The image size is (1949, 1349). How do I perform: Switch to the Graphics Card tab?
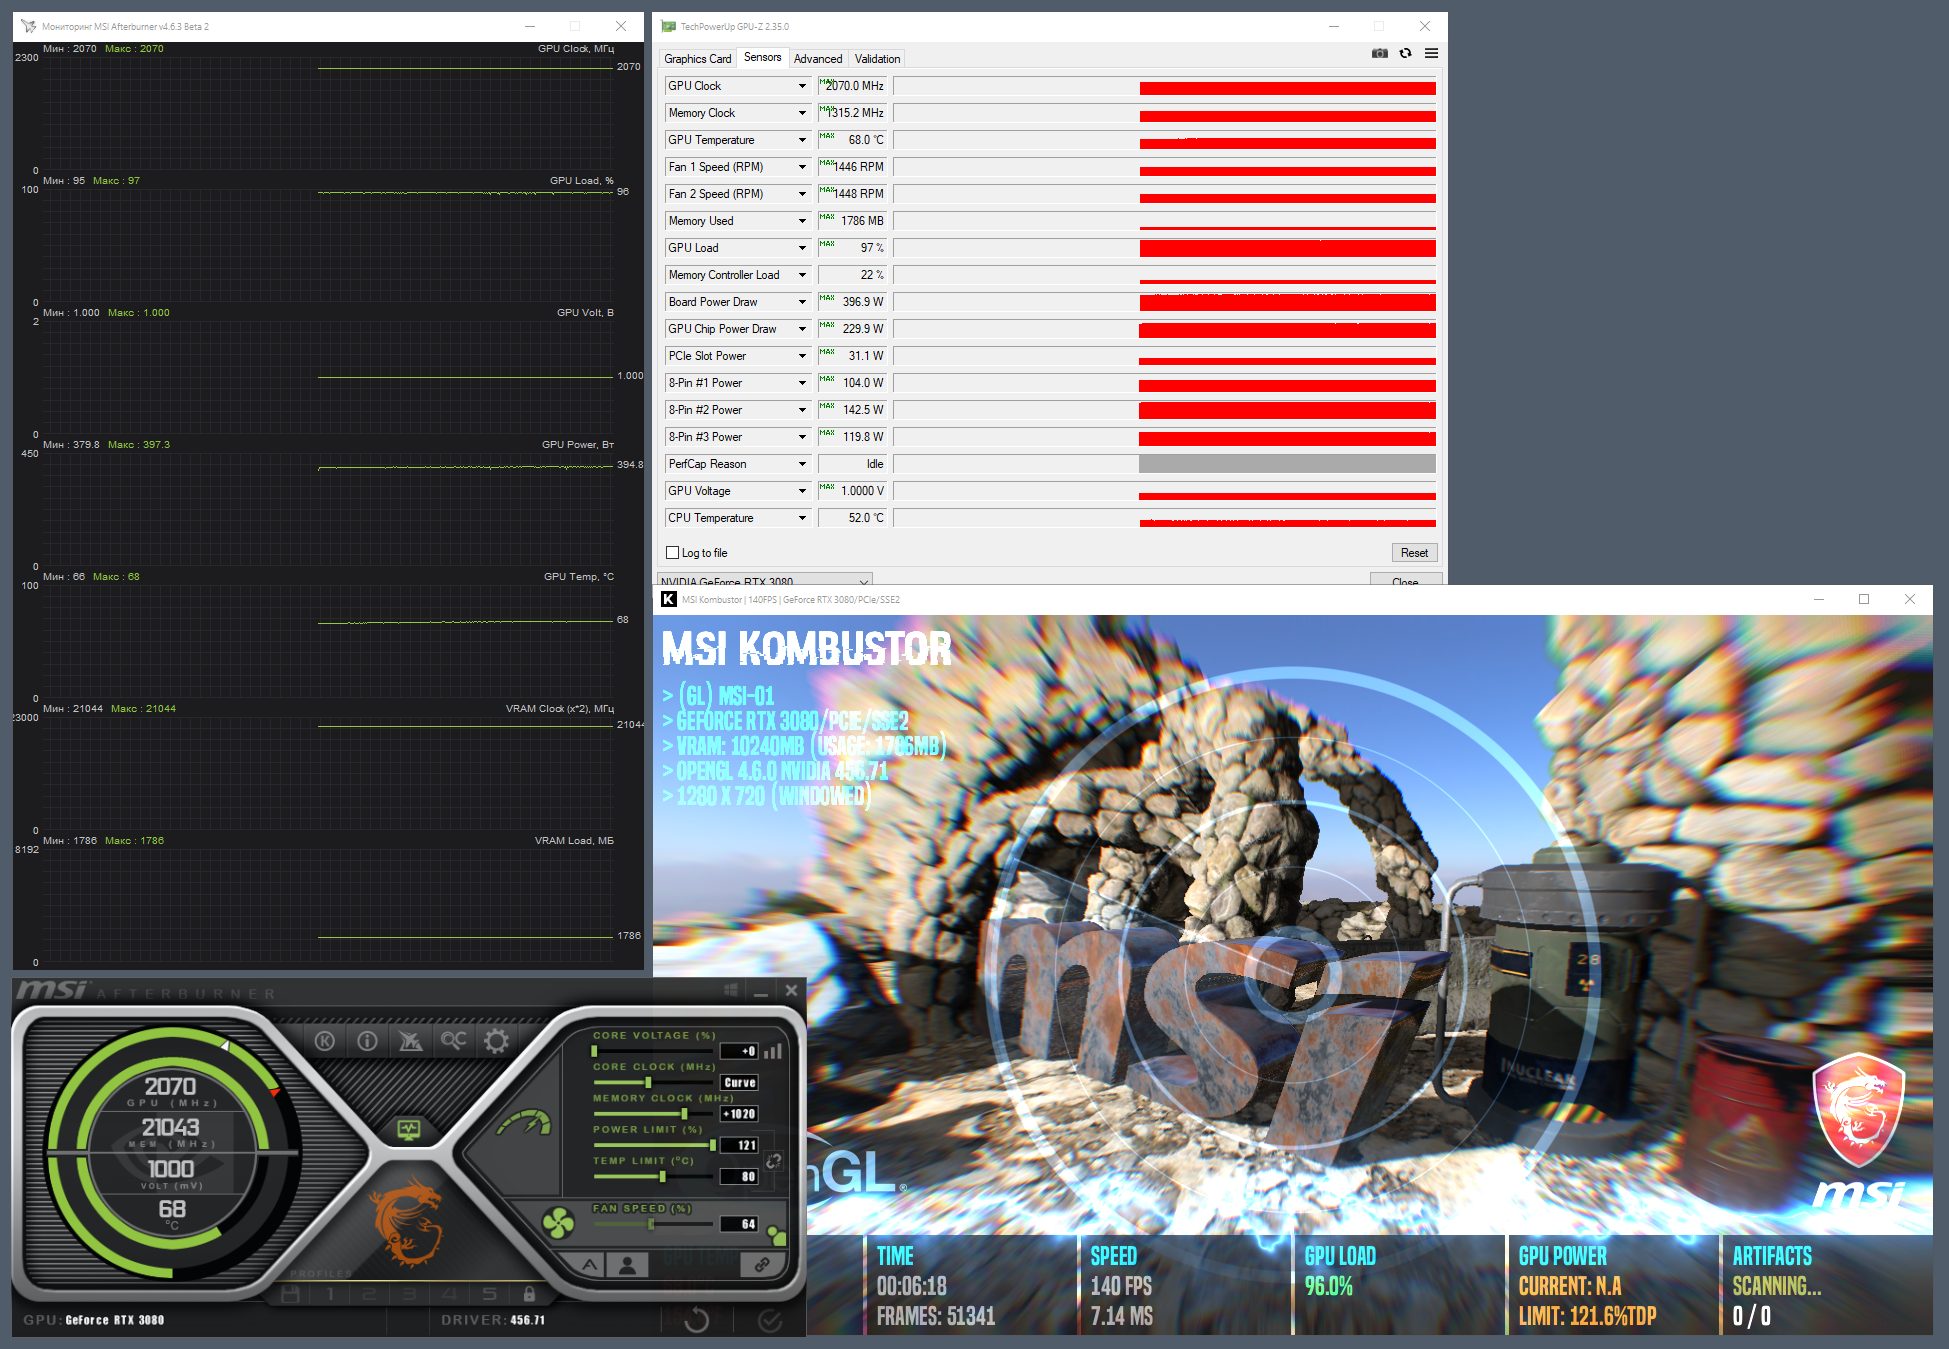click(x=697, y=59)
